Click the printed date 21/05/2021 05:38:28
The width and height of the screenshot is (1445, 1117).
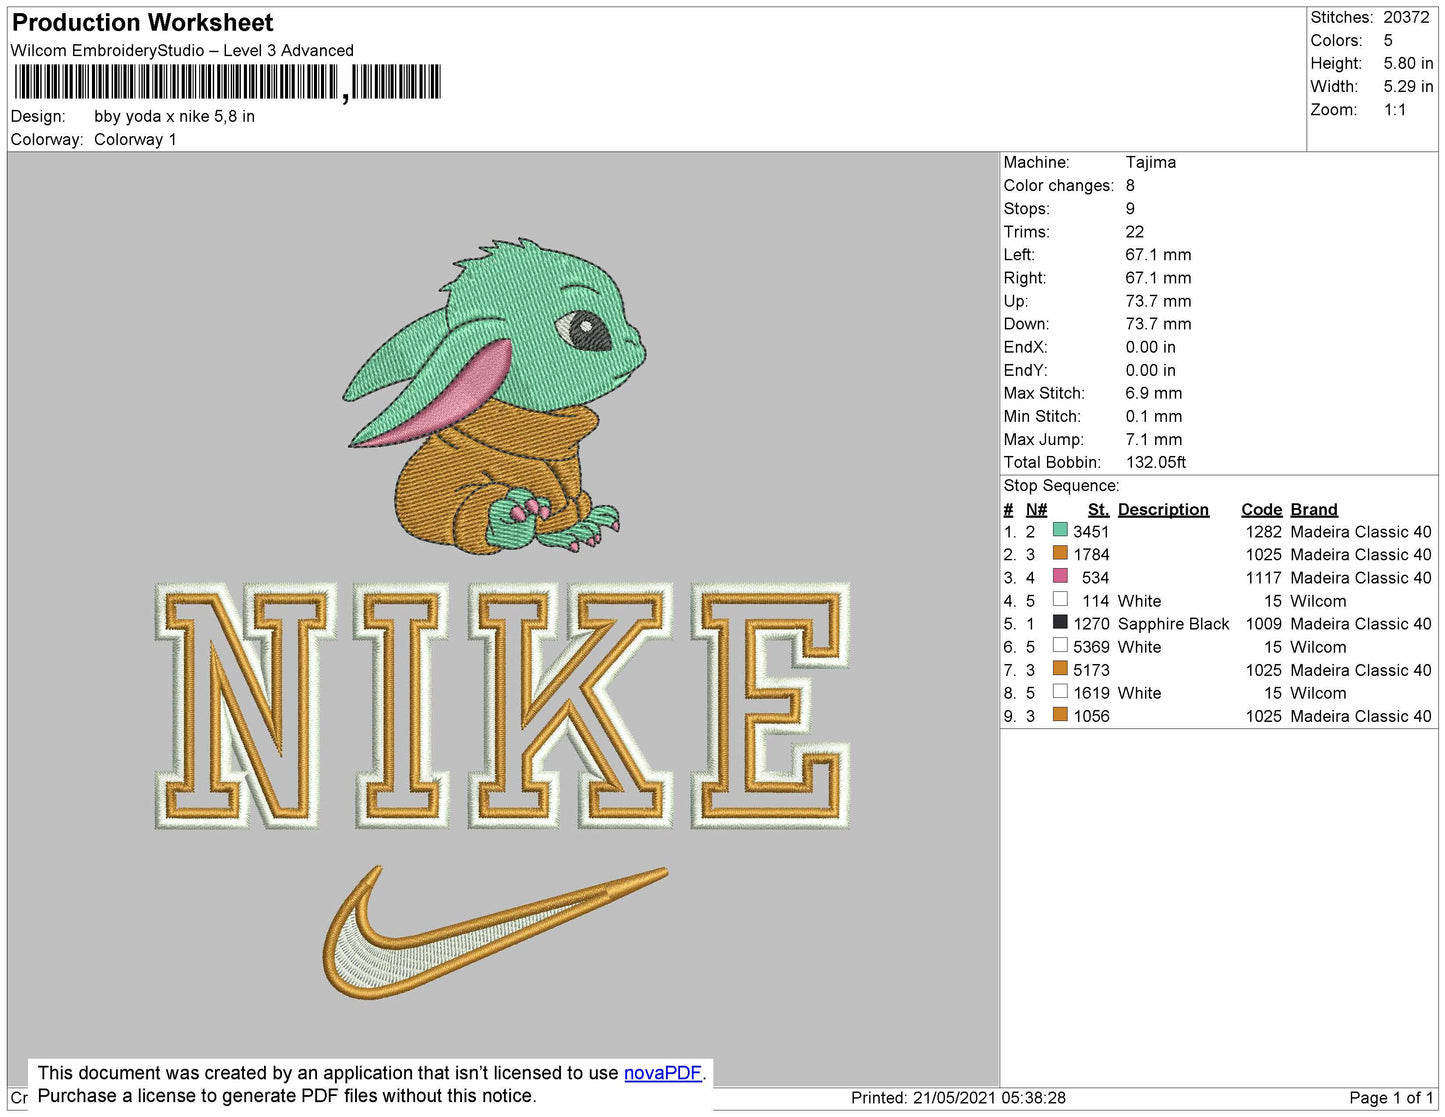[989, 1098]
